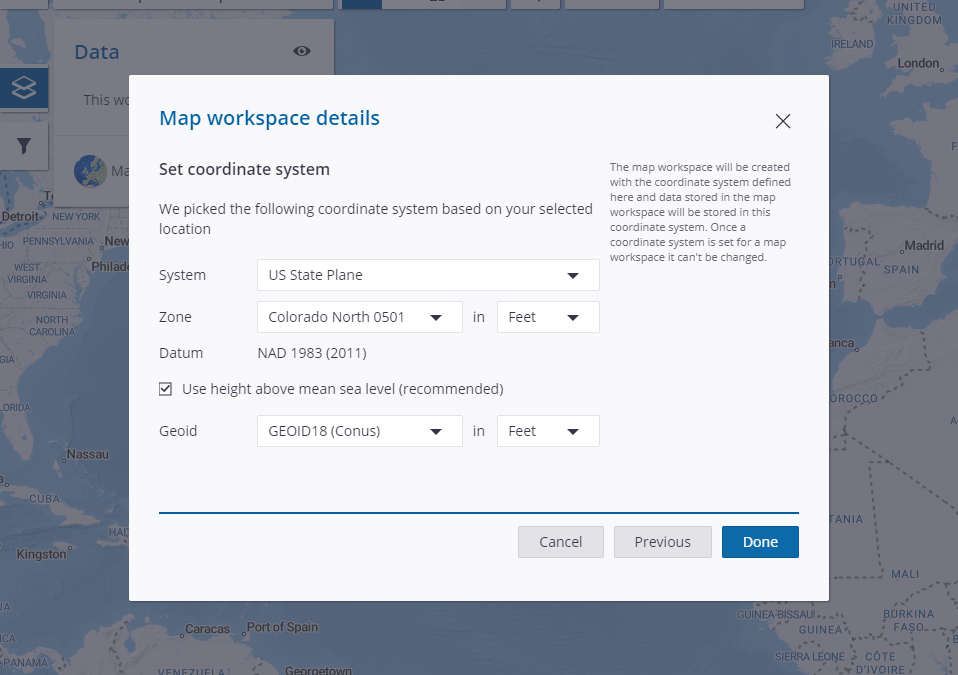Click the SPAIN label on the map
Viewport: 958px width, 675px height.
tap(901, 269)
